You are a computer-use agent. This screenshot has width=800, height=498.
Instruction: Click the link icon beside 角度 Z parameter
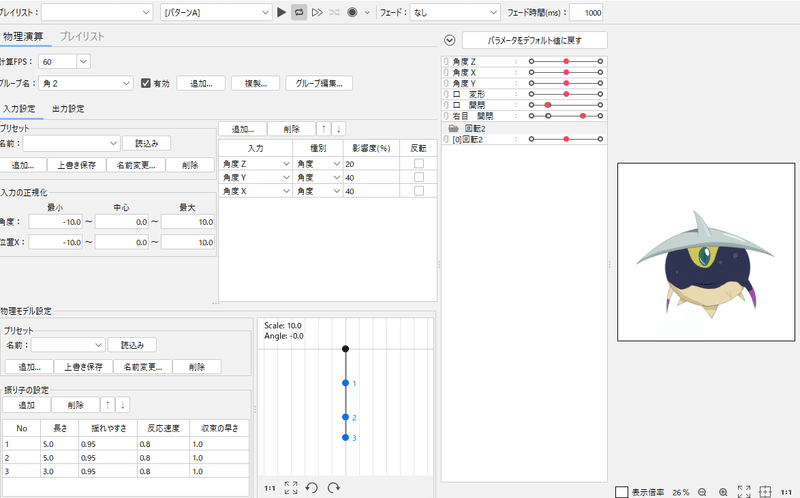pyautogui.click(x=446, y=61)
